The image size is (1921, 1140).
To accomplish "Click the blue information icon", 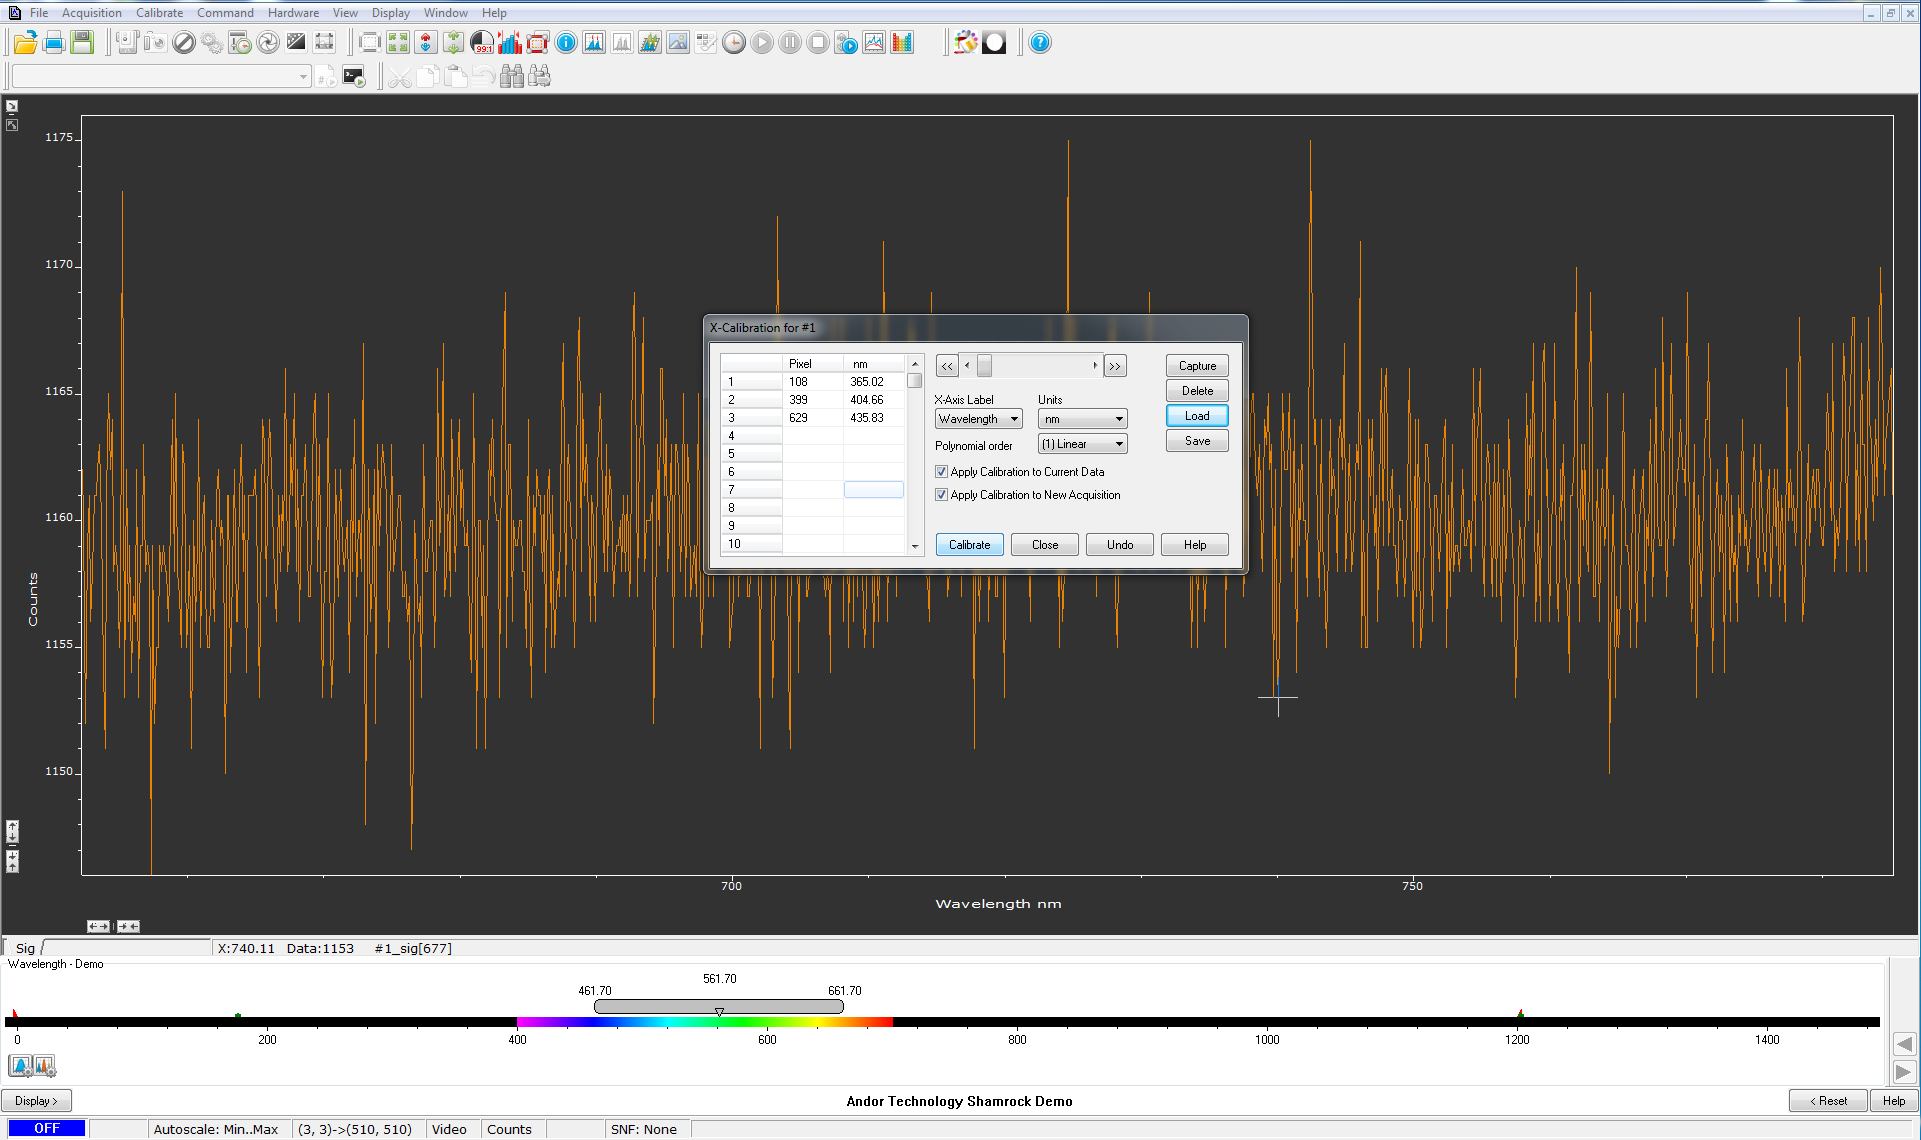I will [566, 43].
